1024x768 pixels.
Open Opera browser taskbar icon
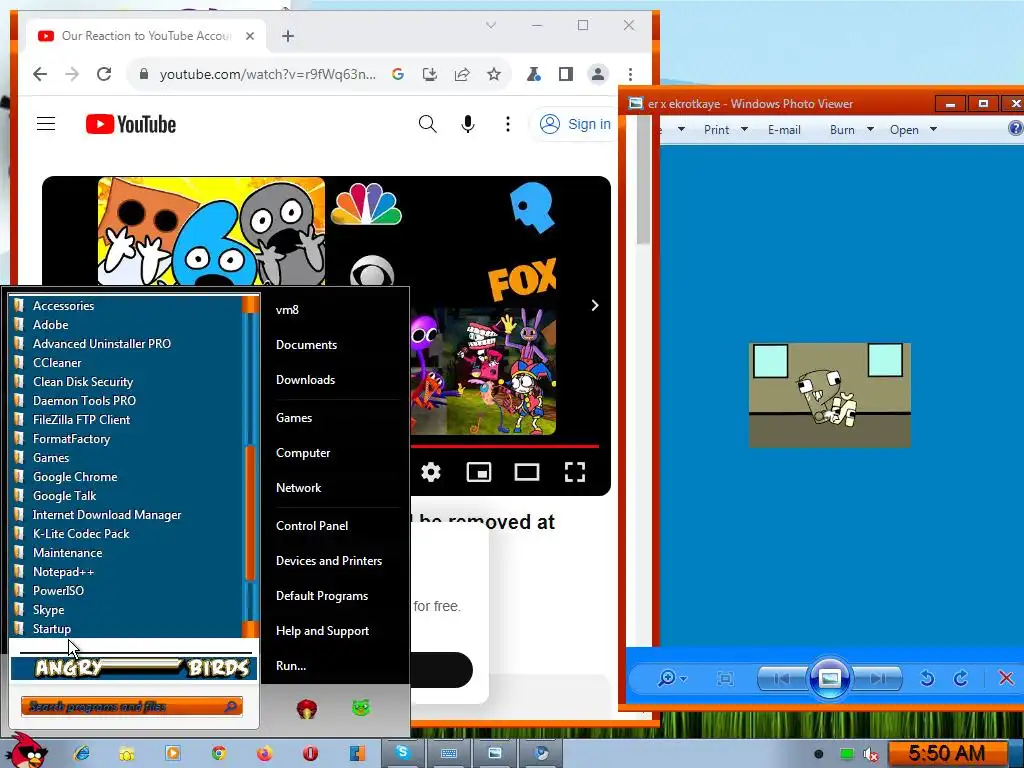(x=310, y=754)
